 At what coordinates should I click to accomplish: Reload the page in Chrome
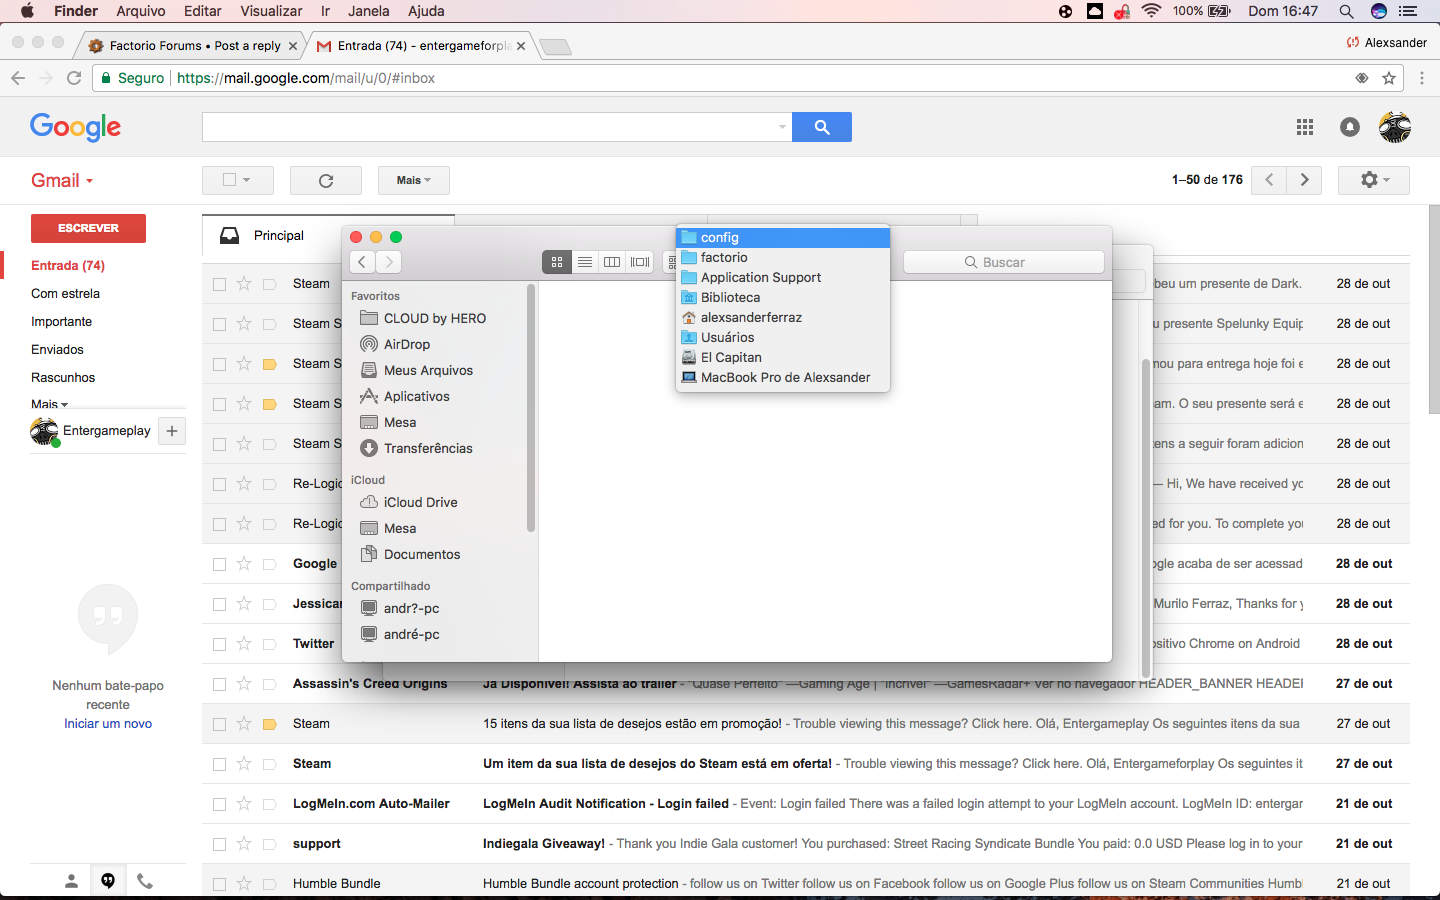(x=74, y=78)
